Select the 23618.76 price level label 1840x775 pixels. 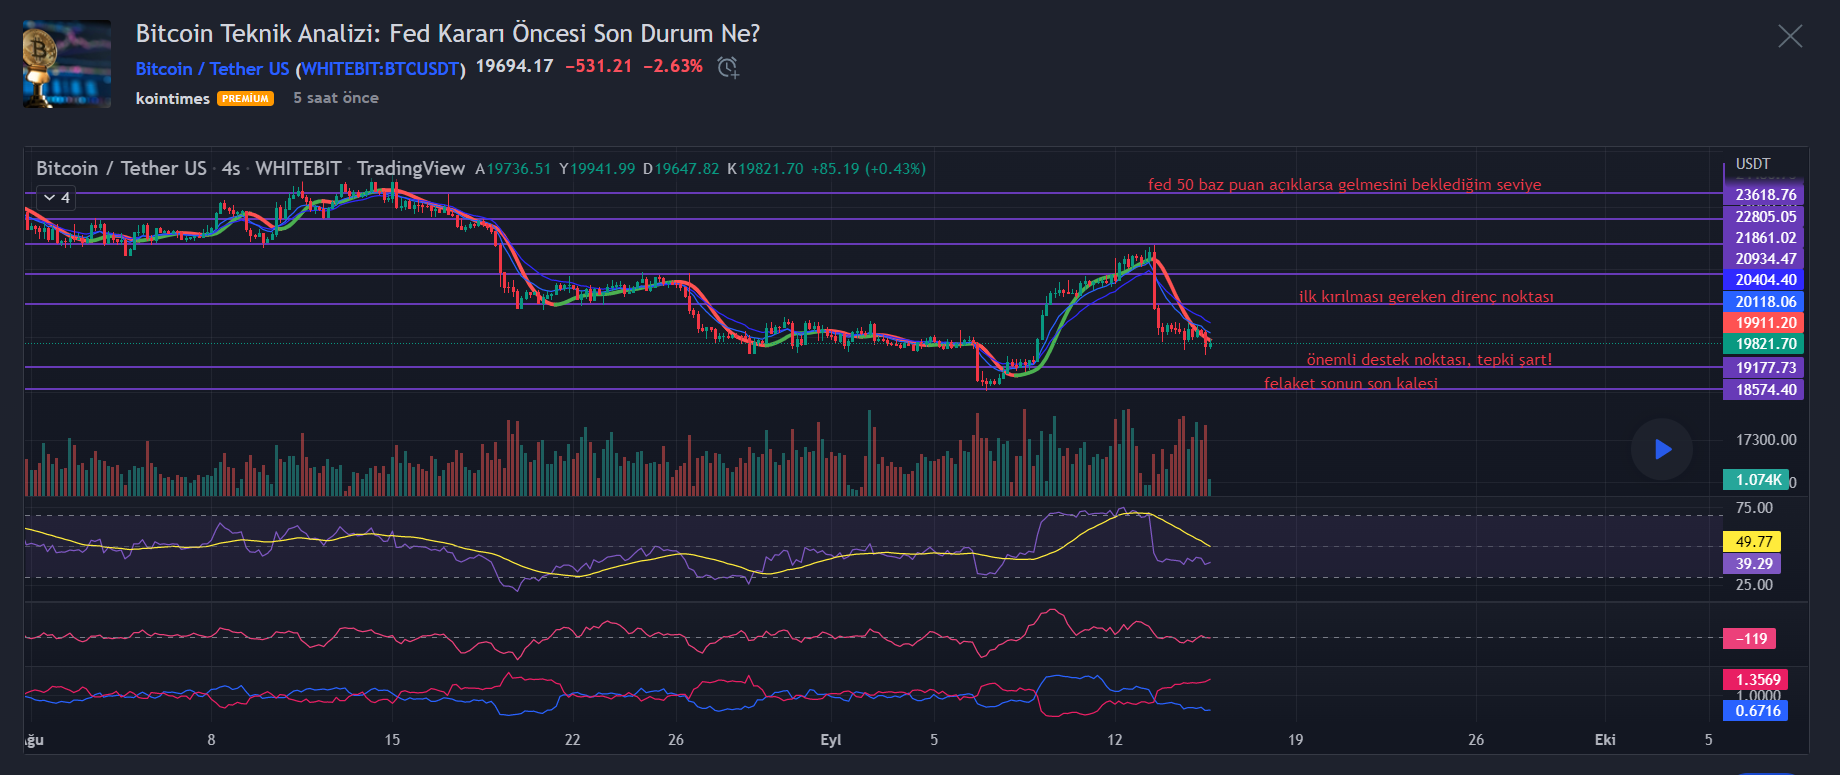[x=1764, y=195]
